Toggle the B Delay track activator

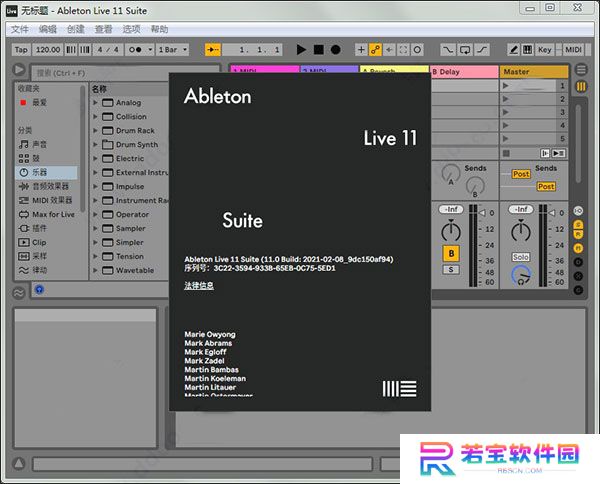coord(451,253)
